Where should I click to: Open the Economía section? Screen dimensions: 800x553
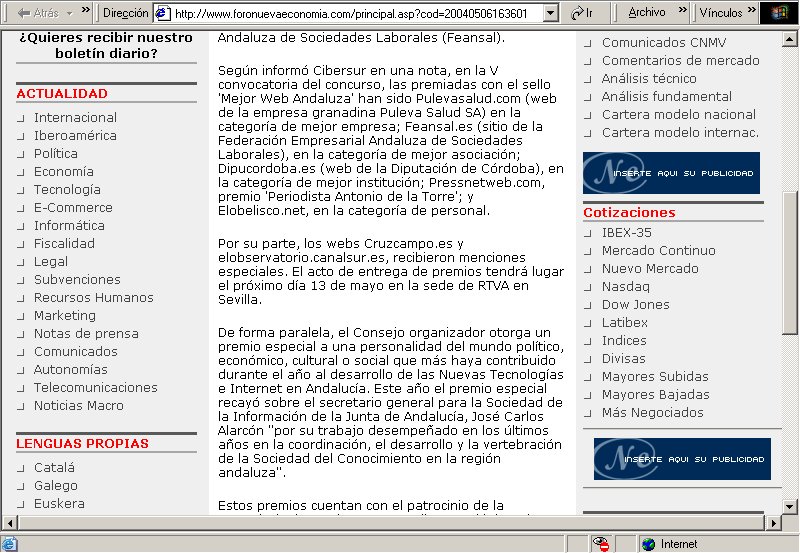[x=63, y=171]
